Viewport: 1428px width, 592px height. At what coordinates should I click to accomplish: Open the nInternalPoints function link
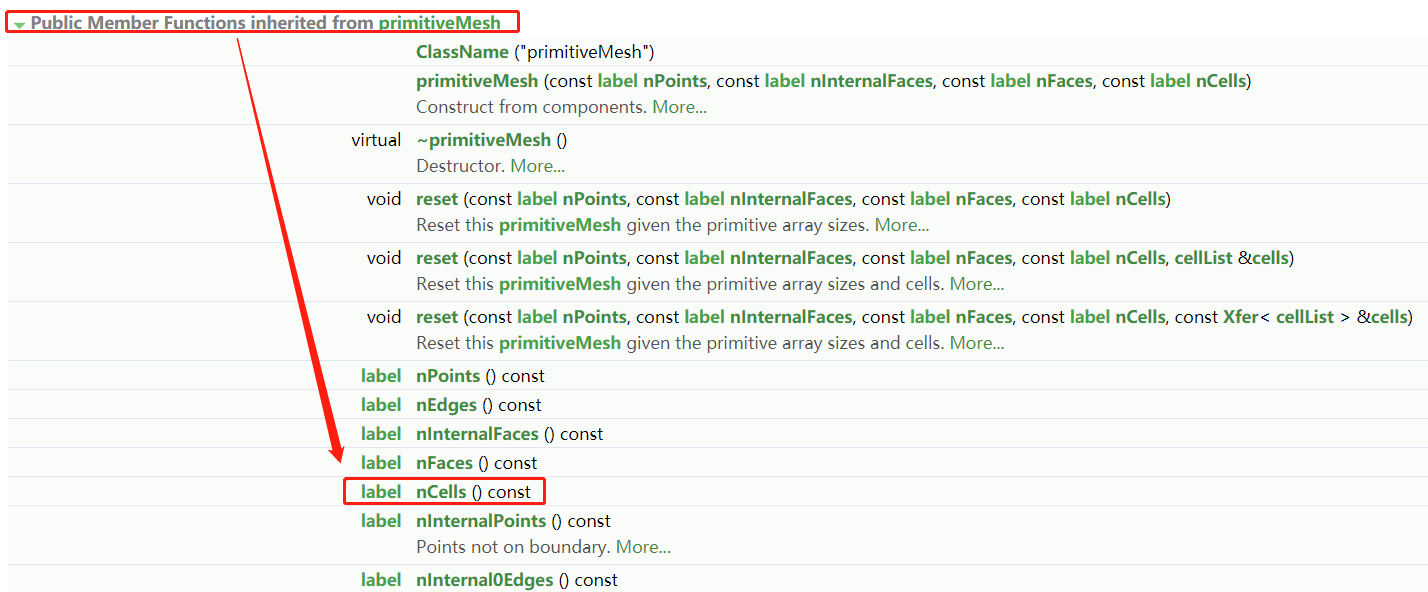pos(481,521)
